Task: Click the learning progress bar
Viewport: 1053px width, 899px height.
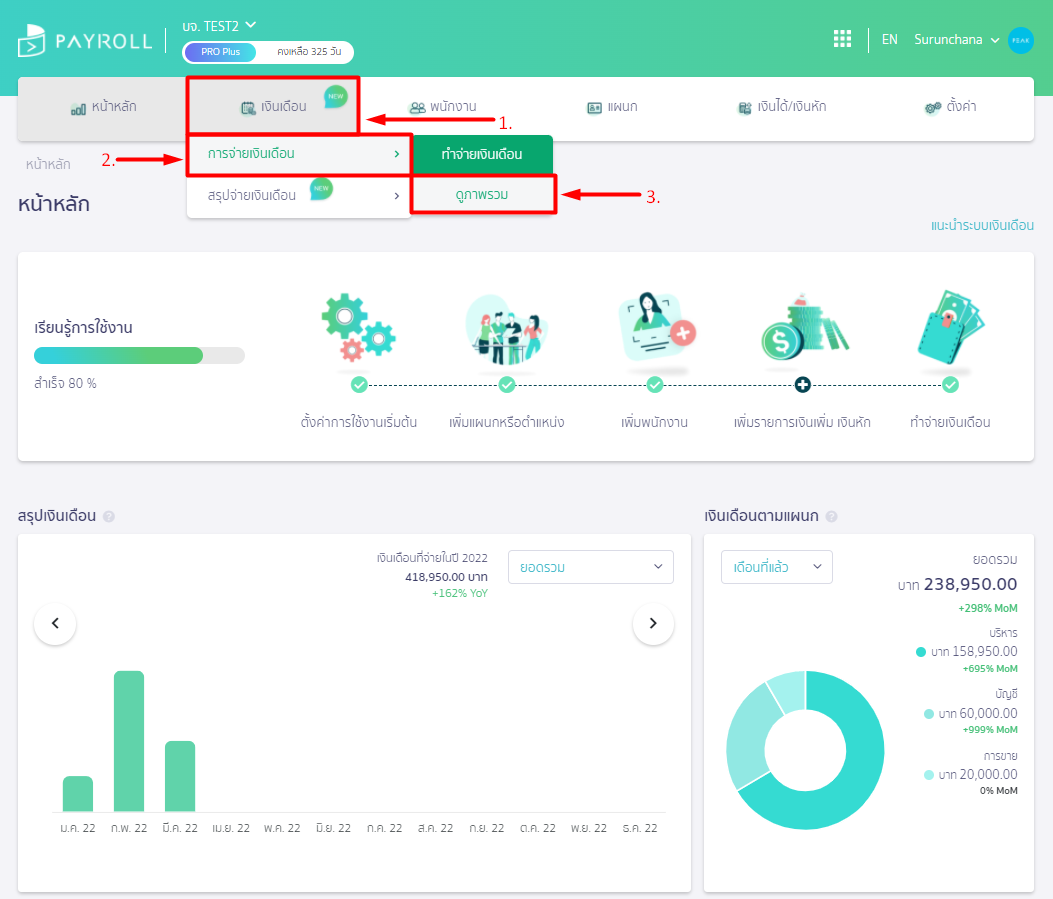Action: pos(139,356)
